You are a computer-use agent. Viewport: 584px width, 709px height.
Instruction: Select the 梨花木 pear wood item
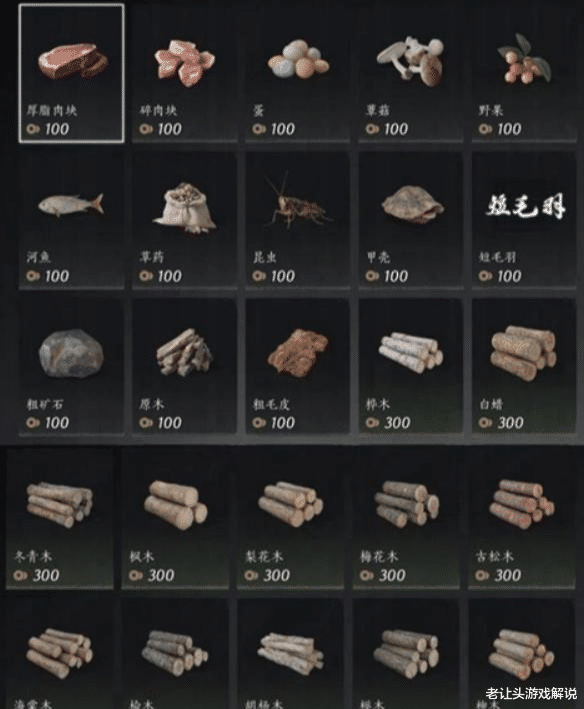click(290, 519)
